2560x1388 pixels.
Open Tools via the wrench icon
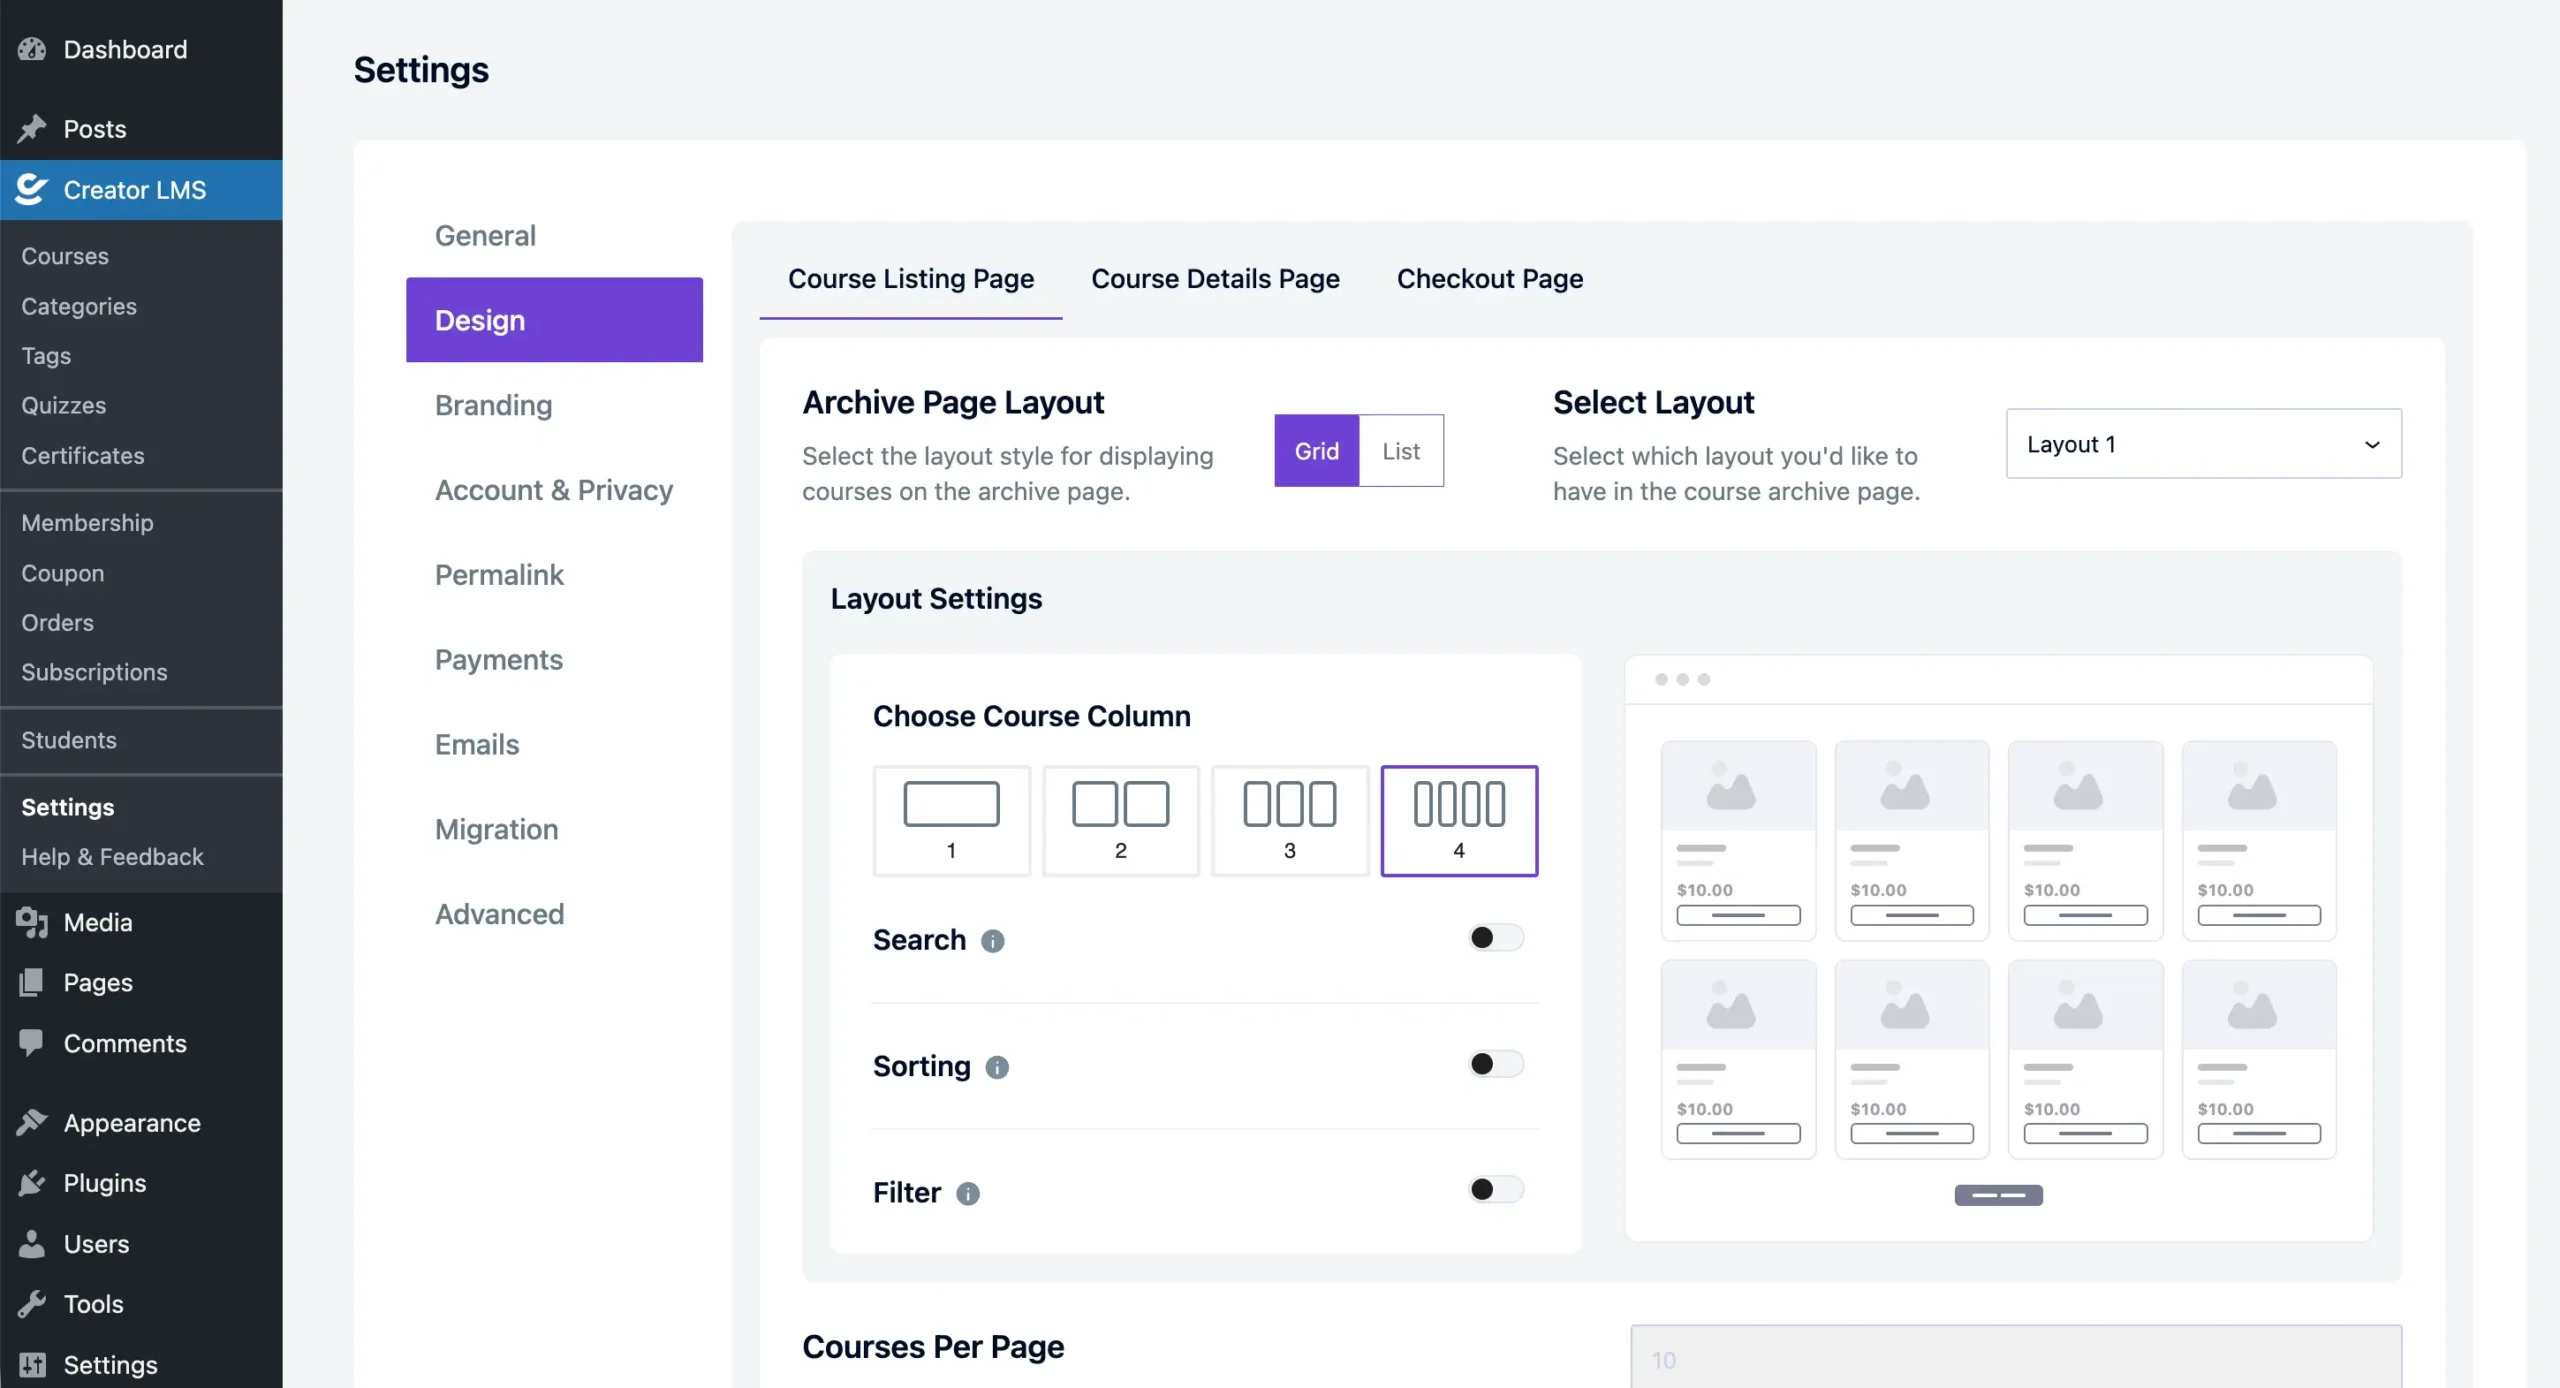point(31,1303)
